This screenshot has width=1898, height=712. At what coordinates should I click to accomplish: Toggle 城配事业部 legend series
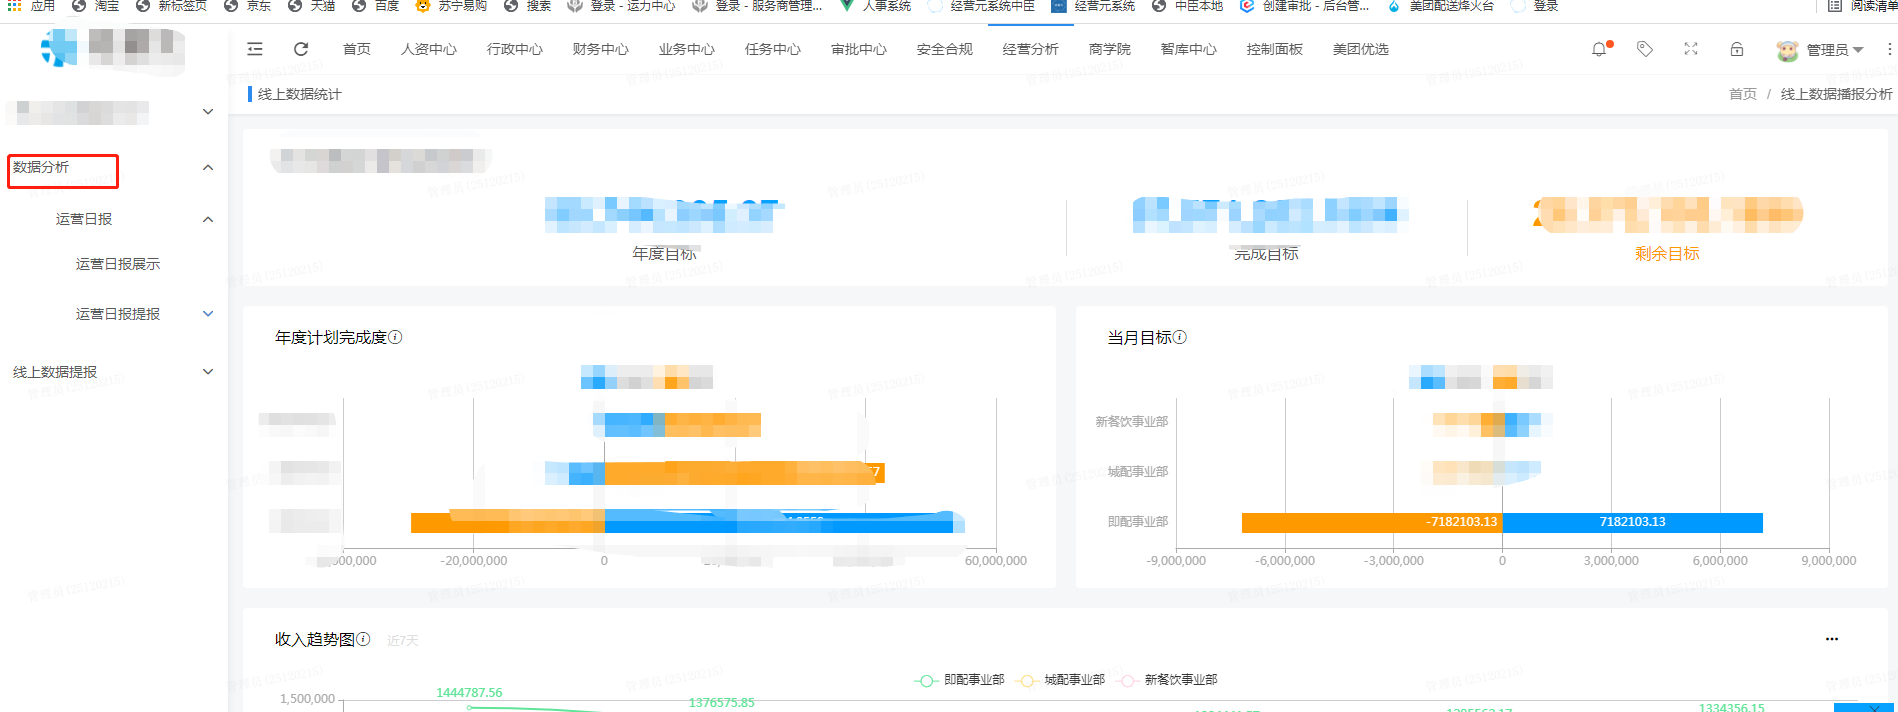[1060, 680]
